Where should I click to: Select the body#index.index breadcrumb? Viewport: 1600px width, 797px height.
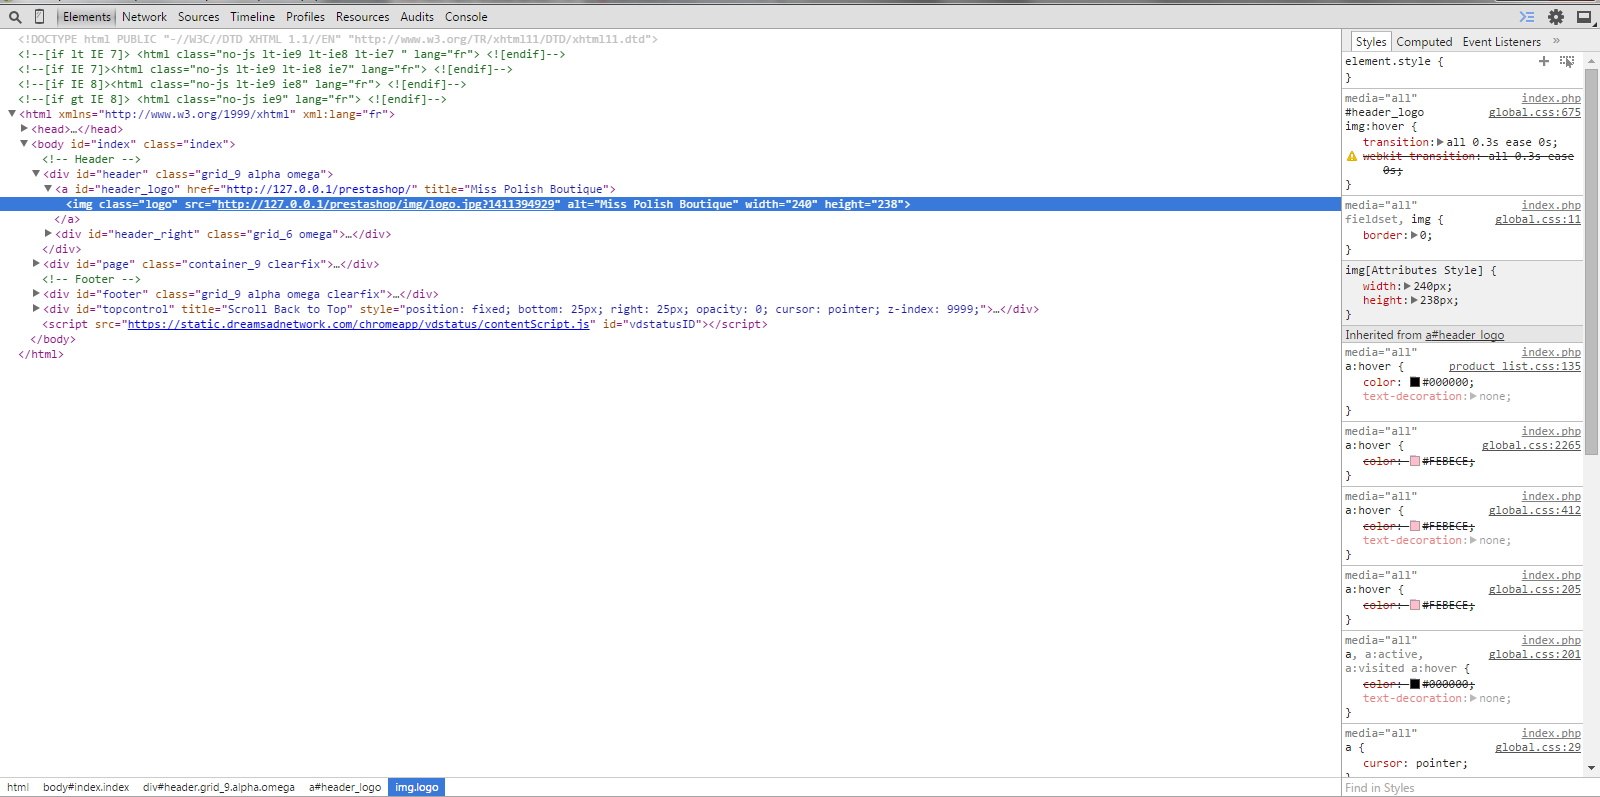point(86,787)
